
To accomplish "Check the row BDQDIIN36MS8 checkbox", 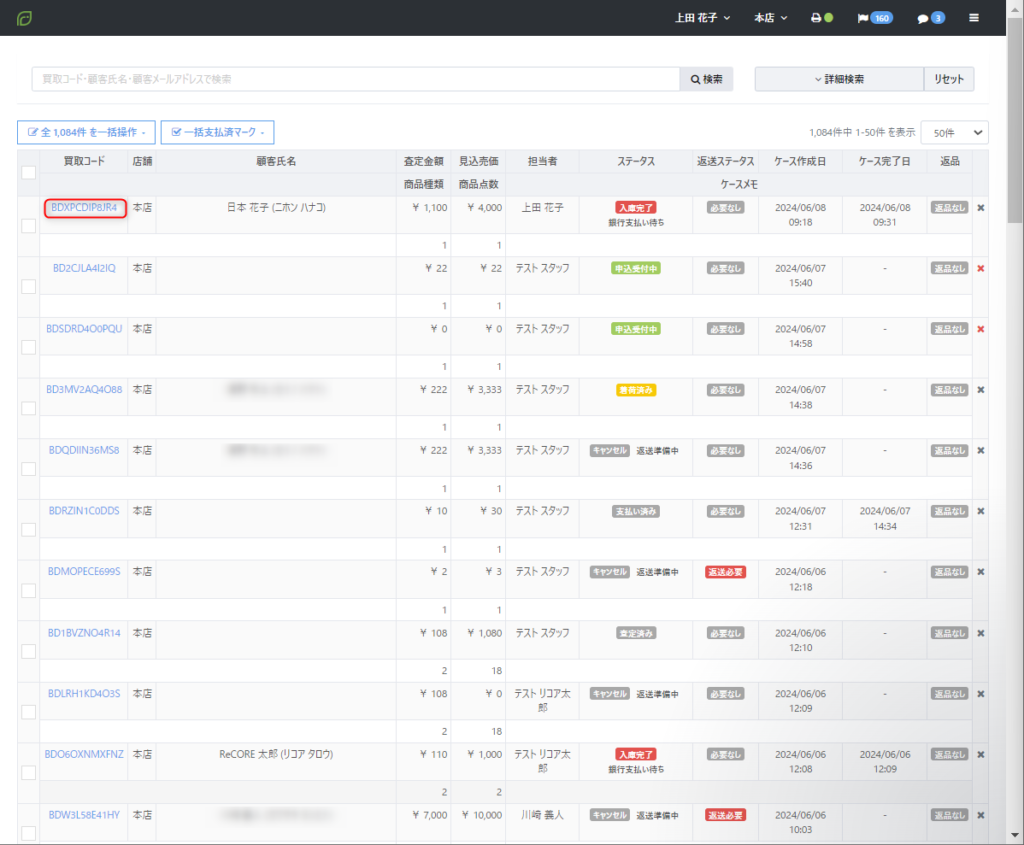I will pos(29,469).
